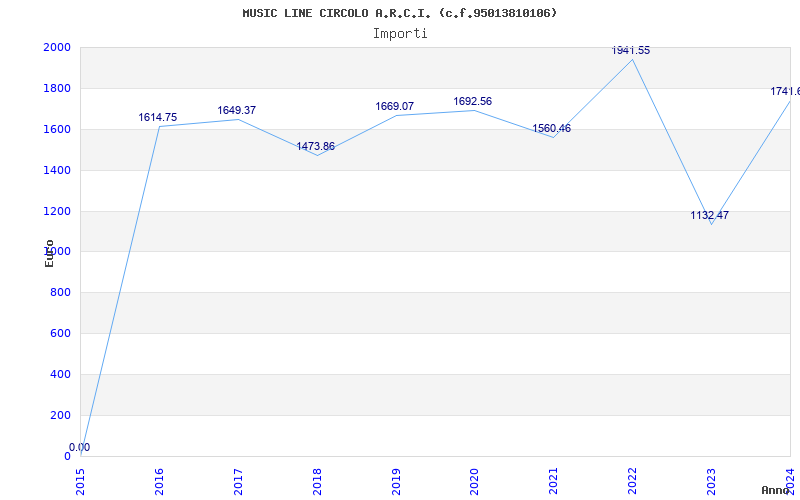Screen dimensions: 800x500
Task: Click the 1132.47 data label for 2023
Action: [x=710, y=216]
